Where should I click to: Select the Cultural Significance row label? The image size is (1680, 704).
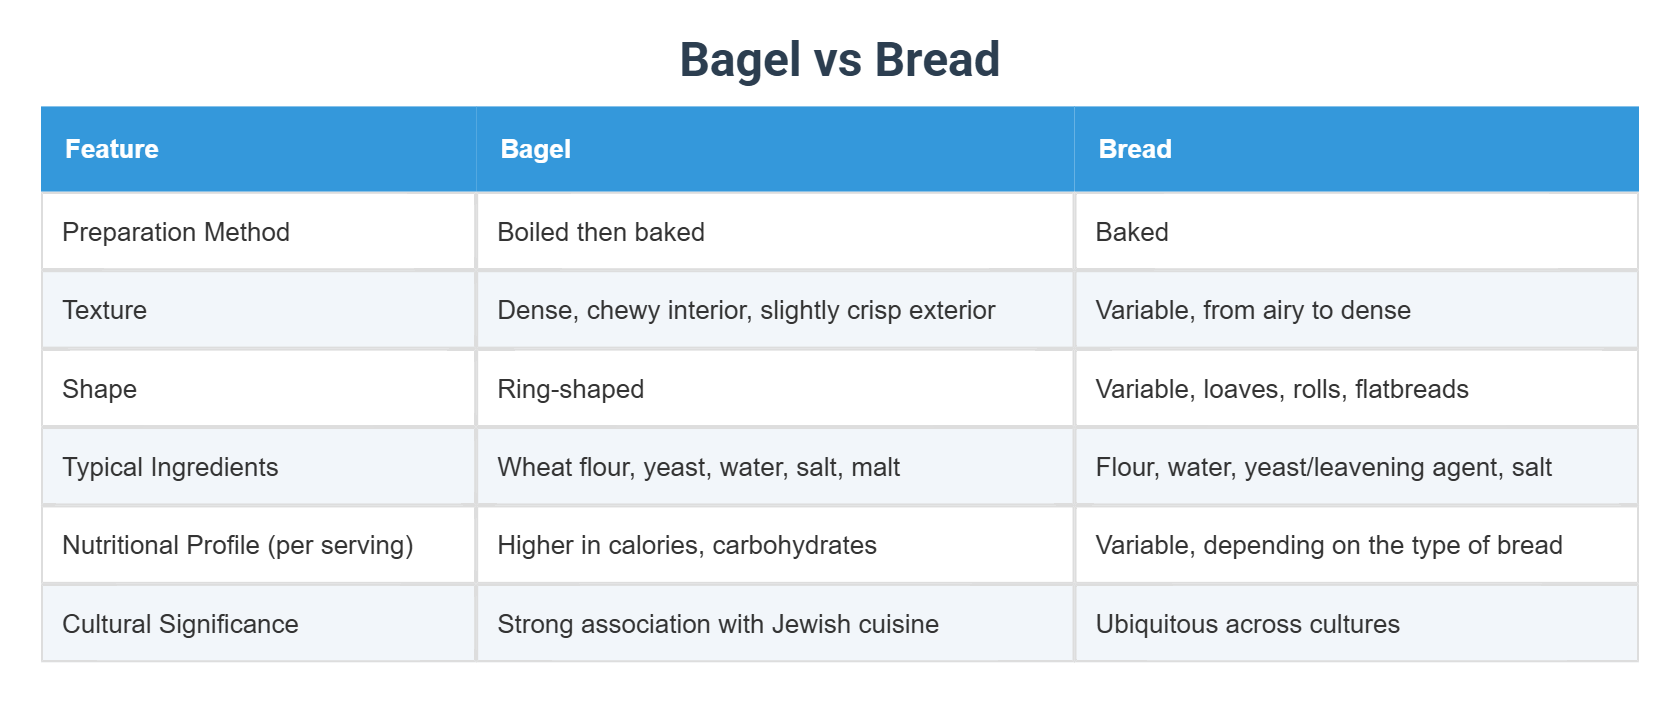tap(180, 624)
